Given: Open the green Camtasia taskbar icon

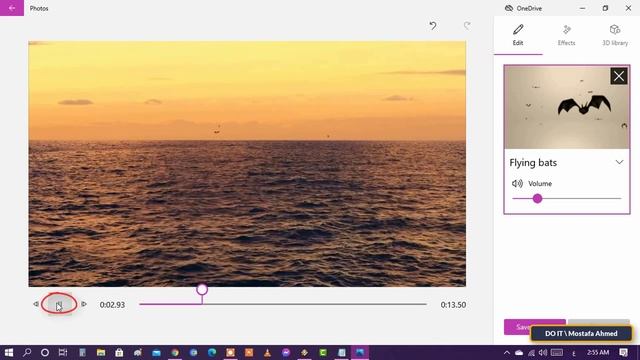Looking at the screenshot, I should (x=323, y=352).
